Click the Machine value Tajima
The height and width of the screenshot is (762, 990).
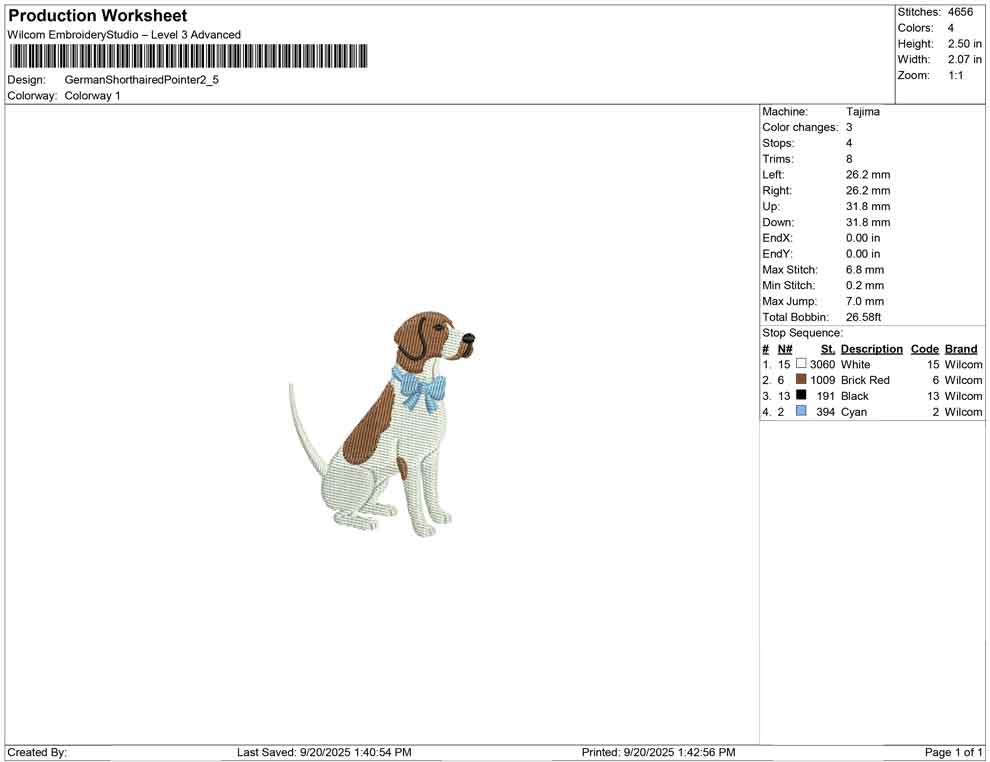(x=862, y=112)
